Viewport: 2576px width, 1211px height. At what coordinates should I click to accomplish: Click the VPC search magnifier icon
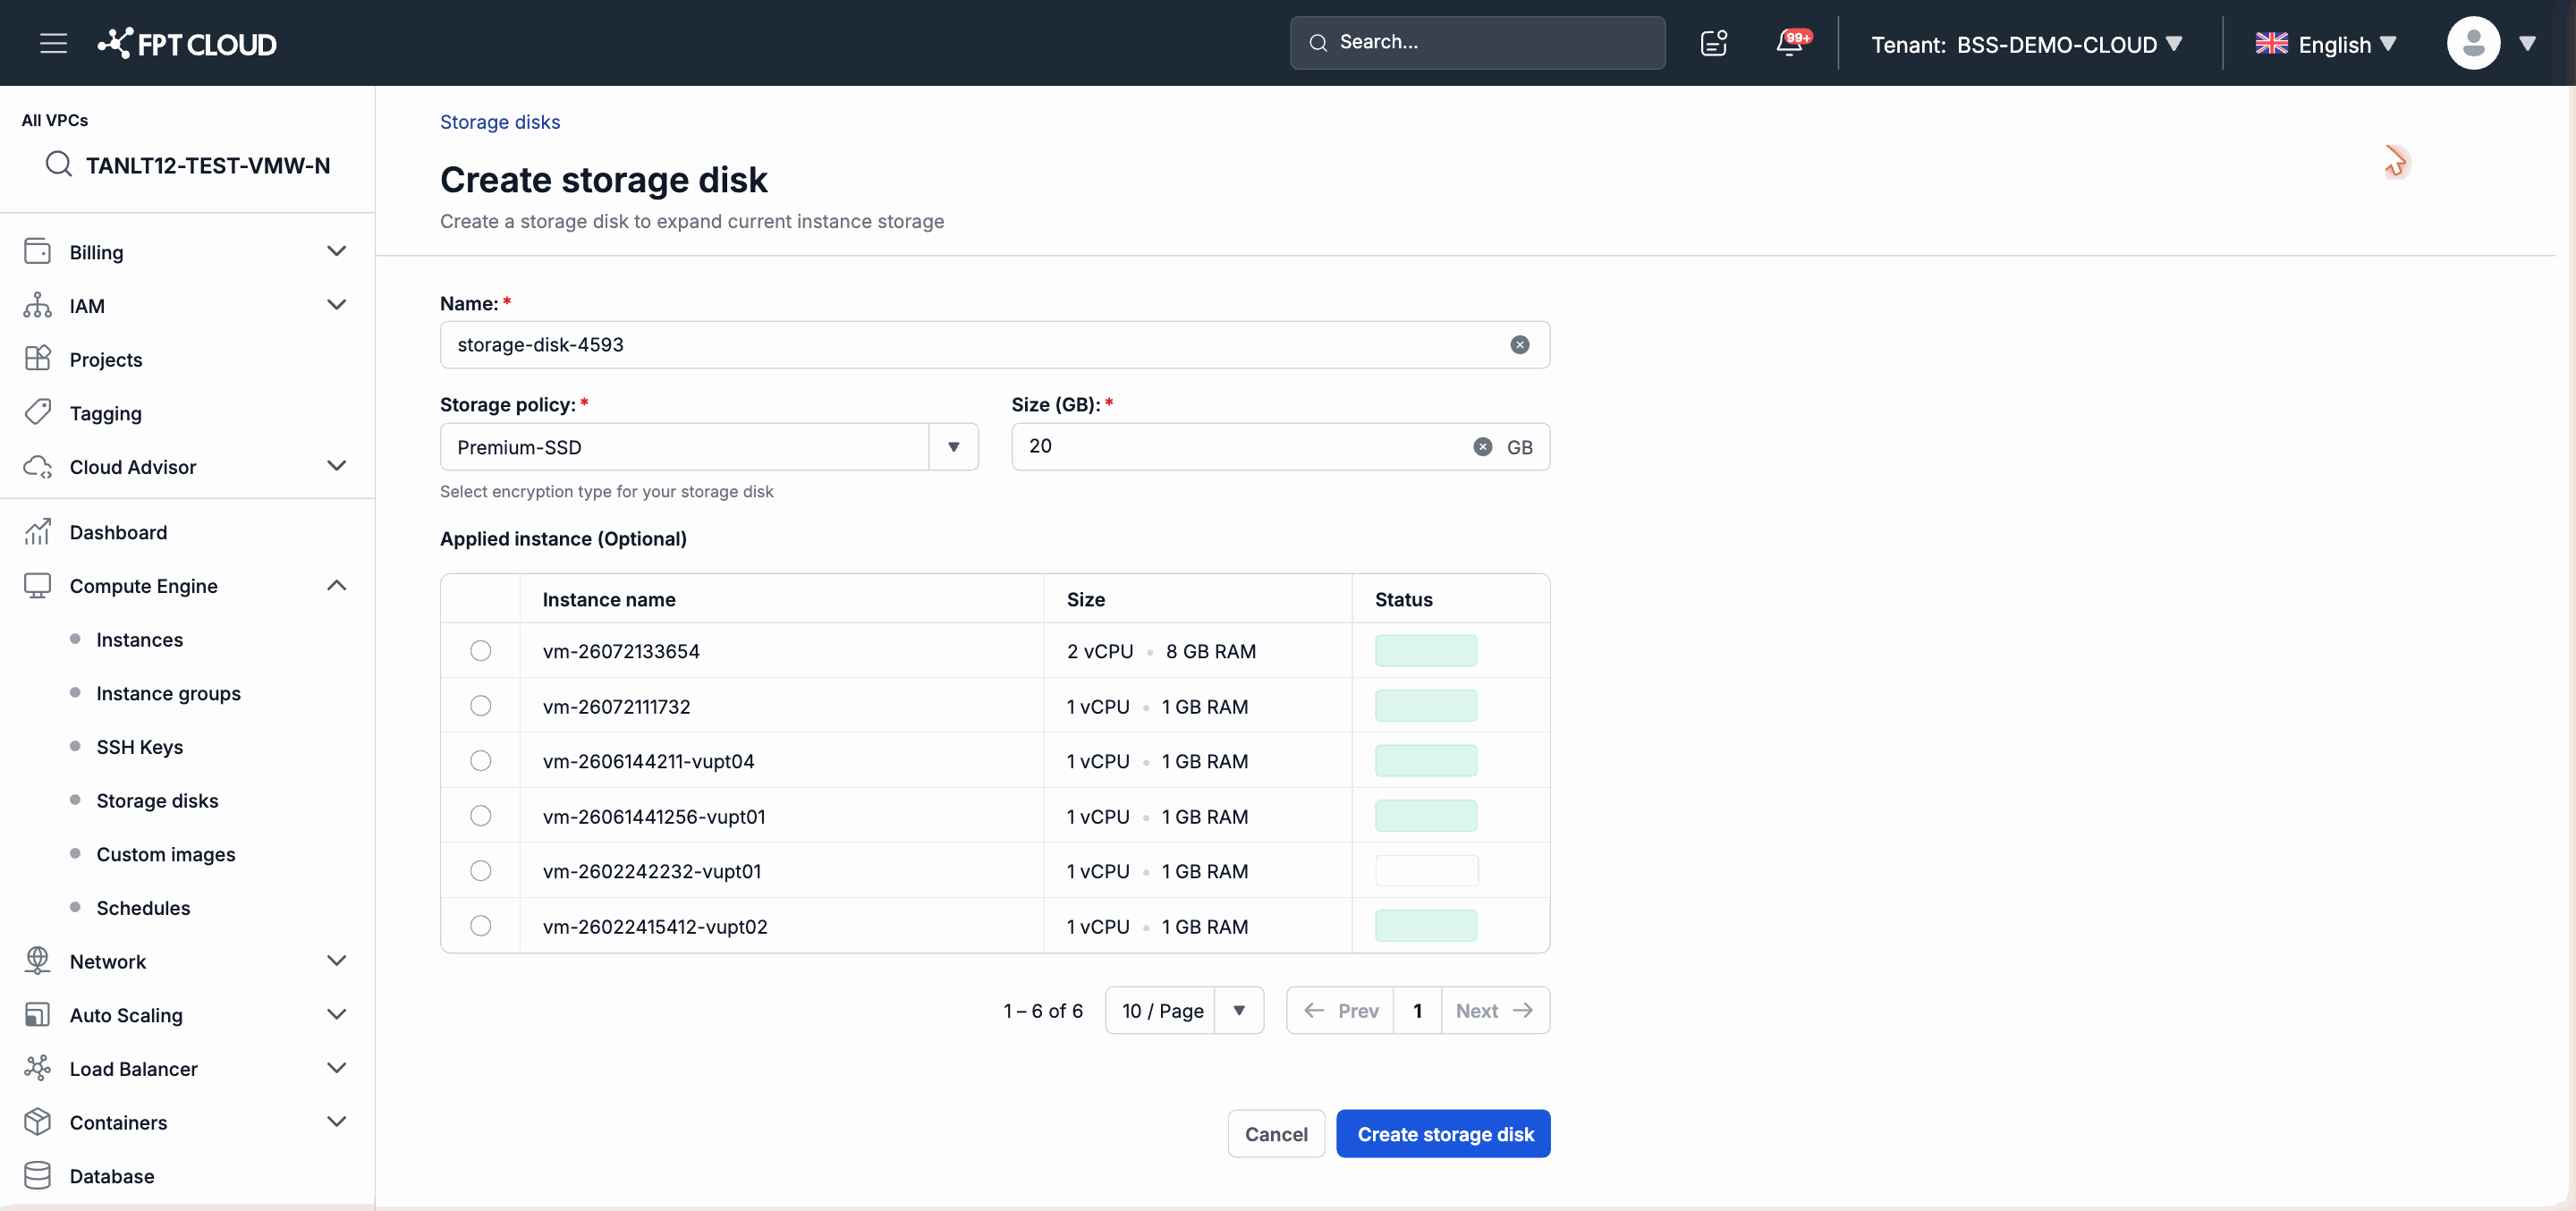[59, 164]
